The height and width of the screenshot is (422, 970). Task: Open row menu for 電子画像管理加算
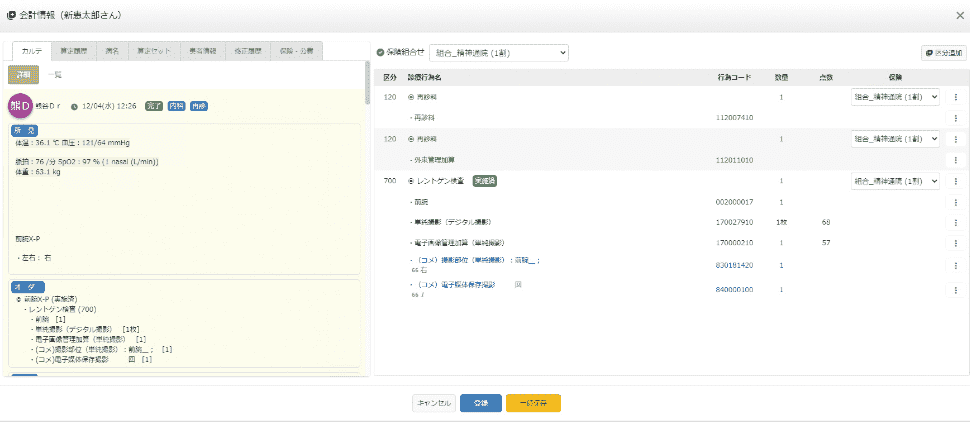point(955,243)
